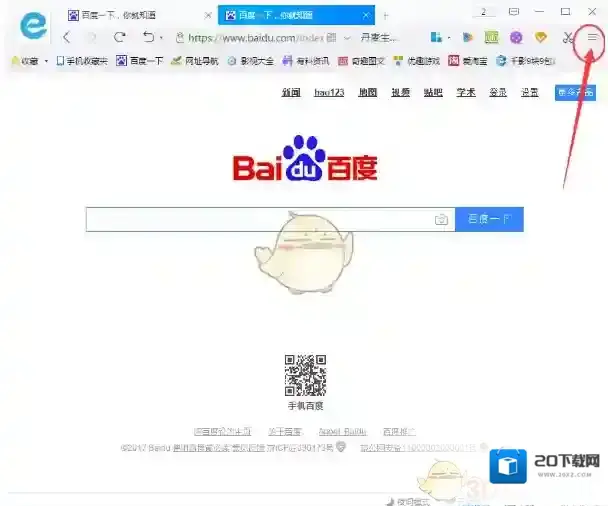Viewport: 608px width, 506px height.
Task: Click the 百度推广 footer link
Action: [x=399, y=431]
